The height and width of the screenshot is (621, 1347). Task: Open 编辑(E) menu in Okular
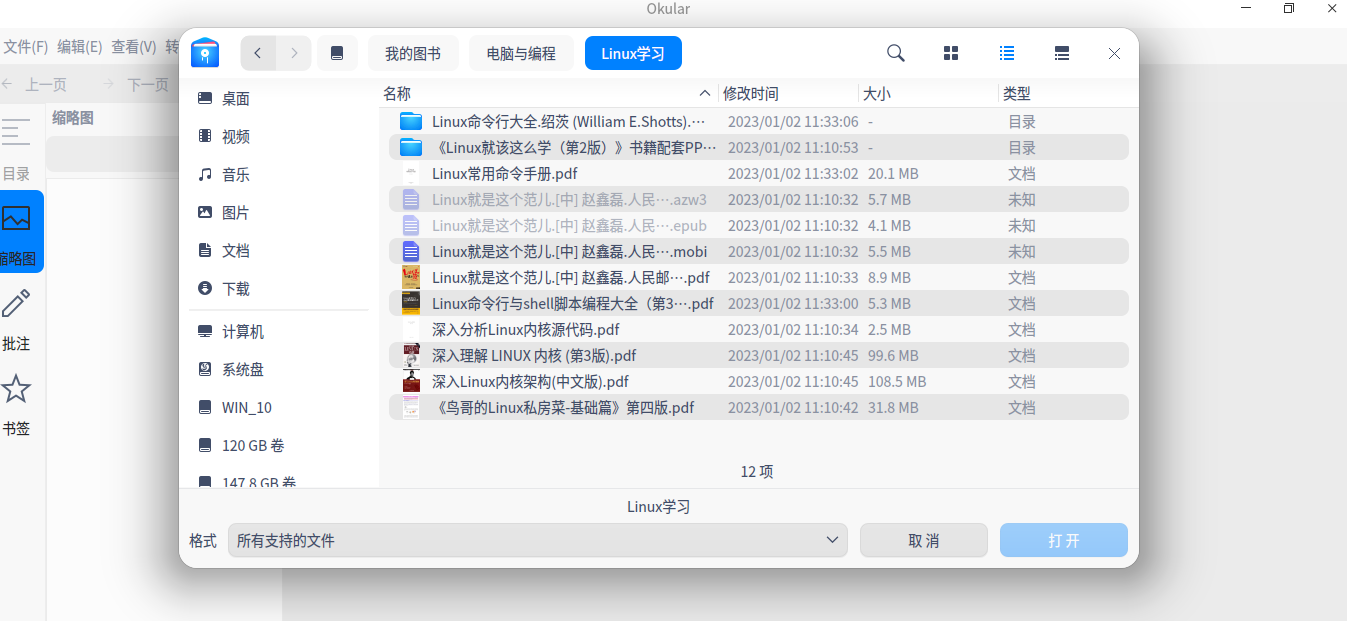(x=80, y=47)
